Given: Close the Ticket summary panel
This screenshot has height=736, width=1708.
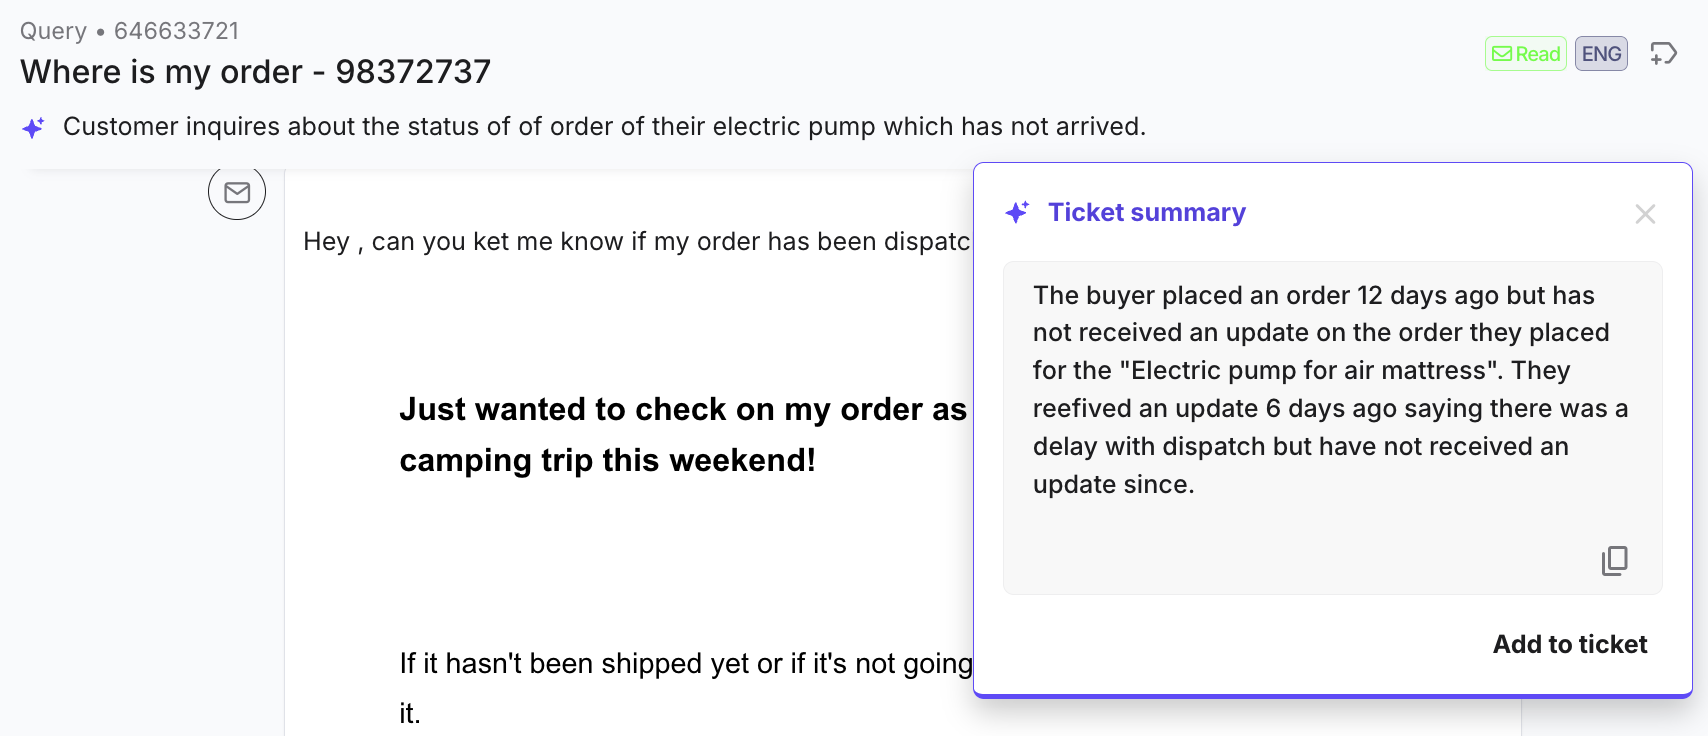Looking at the screenshot, I should [1645, 214].
